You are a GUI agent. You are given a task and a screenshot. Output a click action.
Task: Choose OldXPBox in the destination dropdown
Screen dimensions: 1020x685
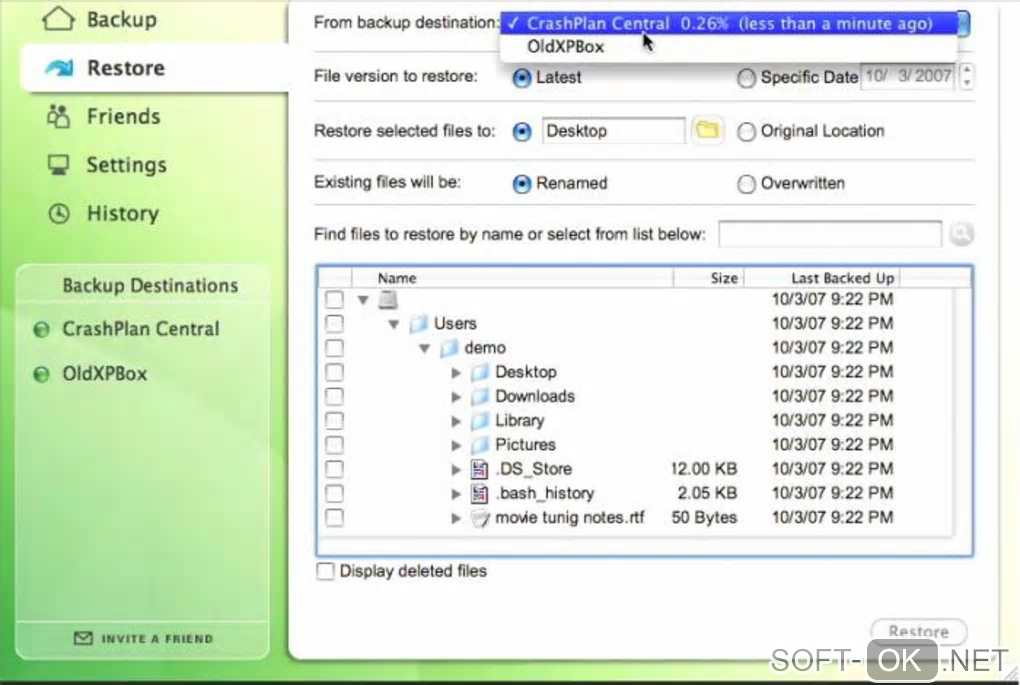(x=729, y=47)
